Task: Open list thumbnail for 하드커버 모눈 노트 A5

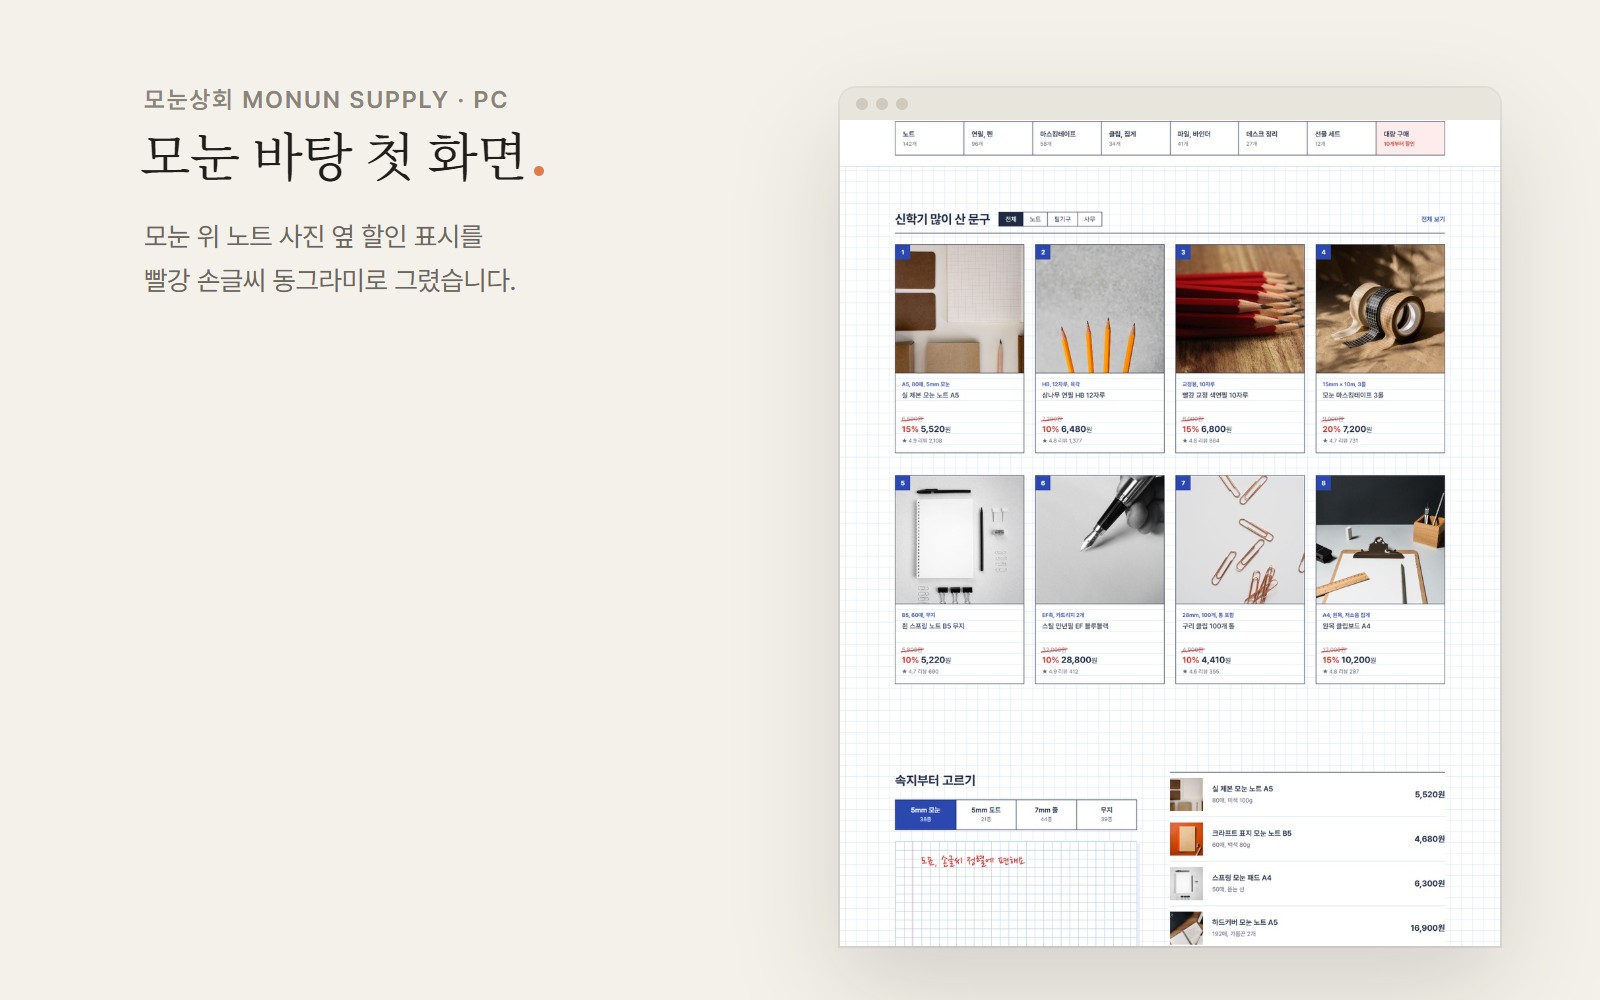Action: click(1186, 928)
